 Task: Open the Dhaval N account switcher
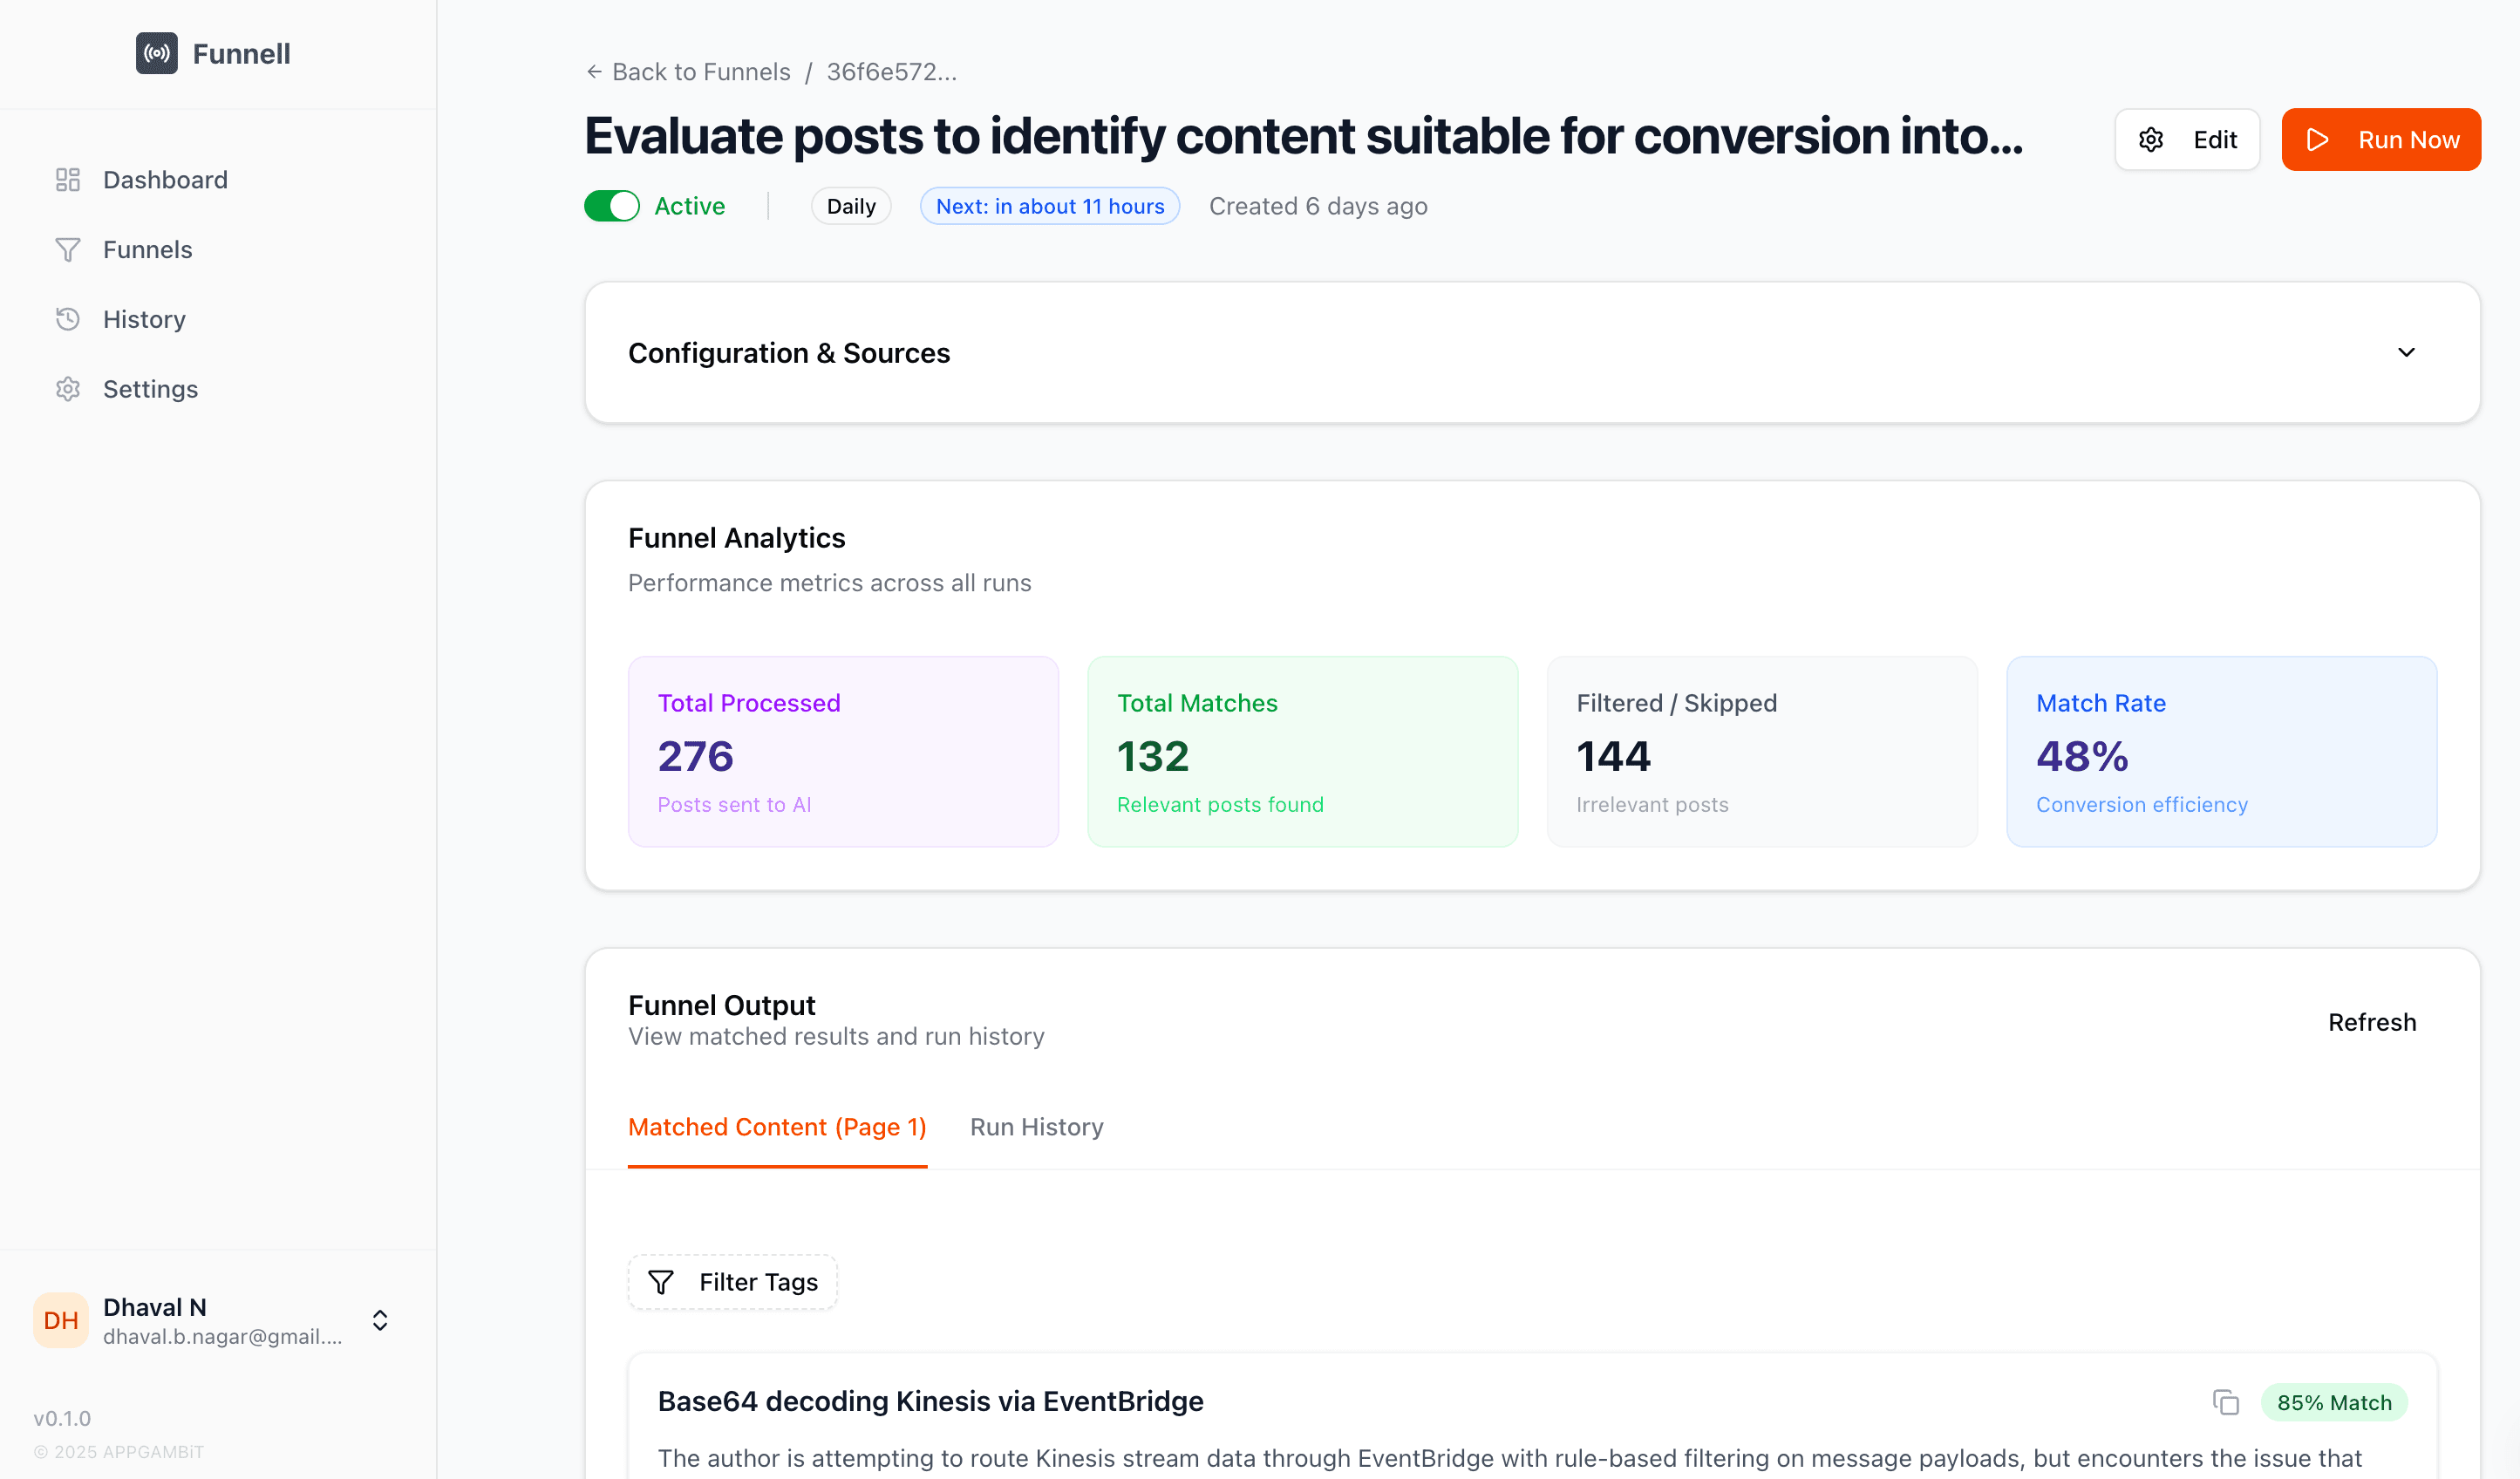click(380, 1320)
